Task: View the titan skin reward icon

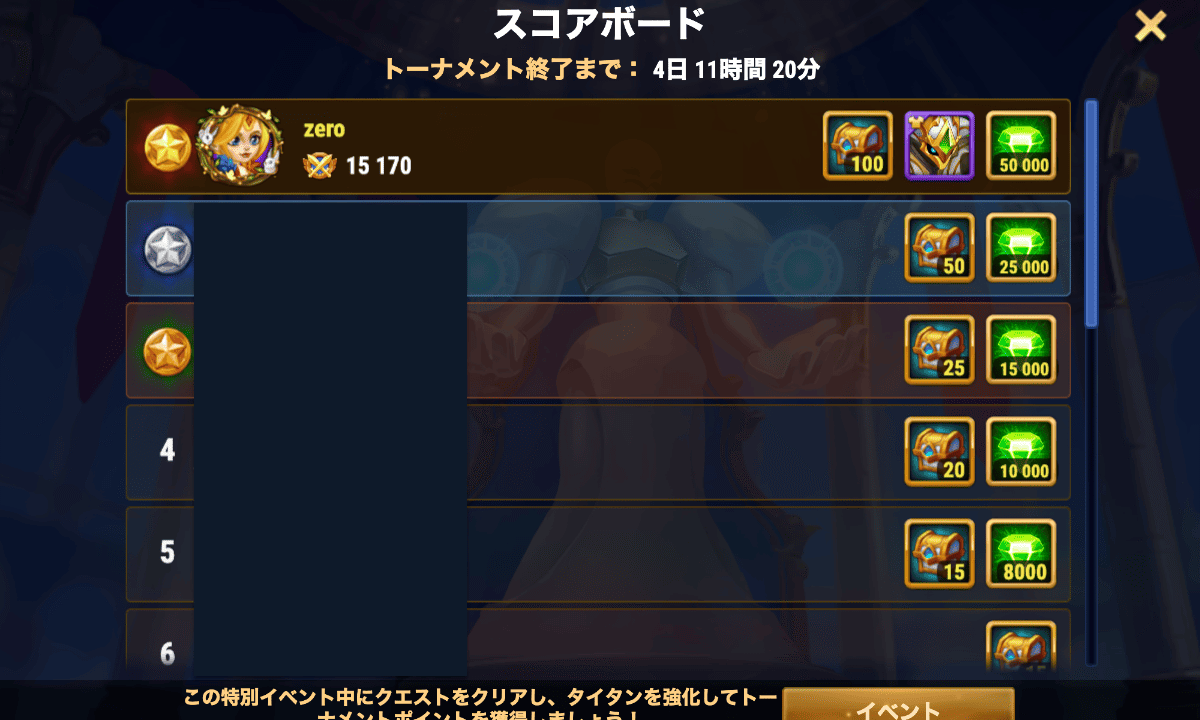Action: [939, 146]
